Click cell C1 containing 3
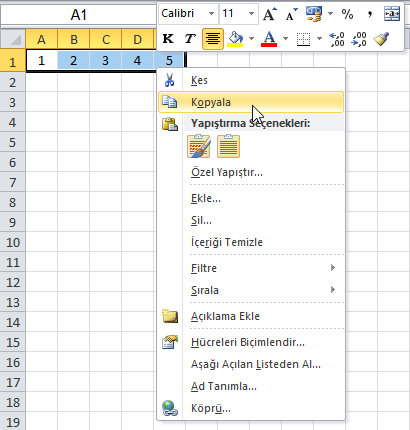The width and height of the screenshot is (410, 430). click(x=106, y=61)
